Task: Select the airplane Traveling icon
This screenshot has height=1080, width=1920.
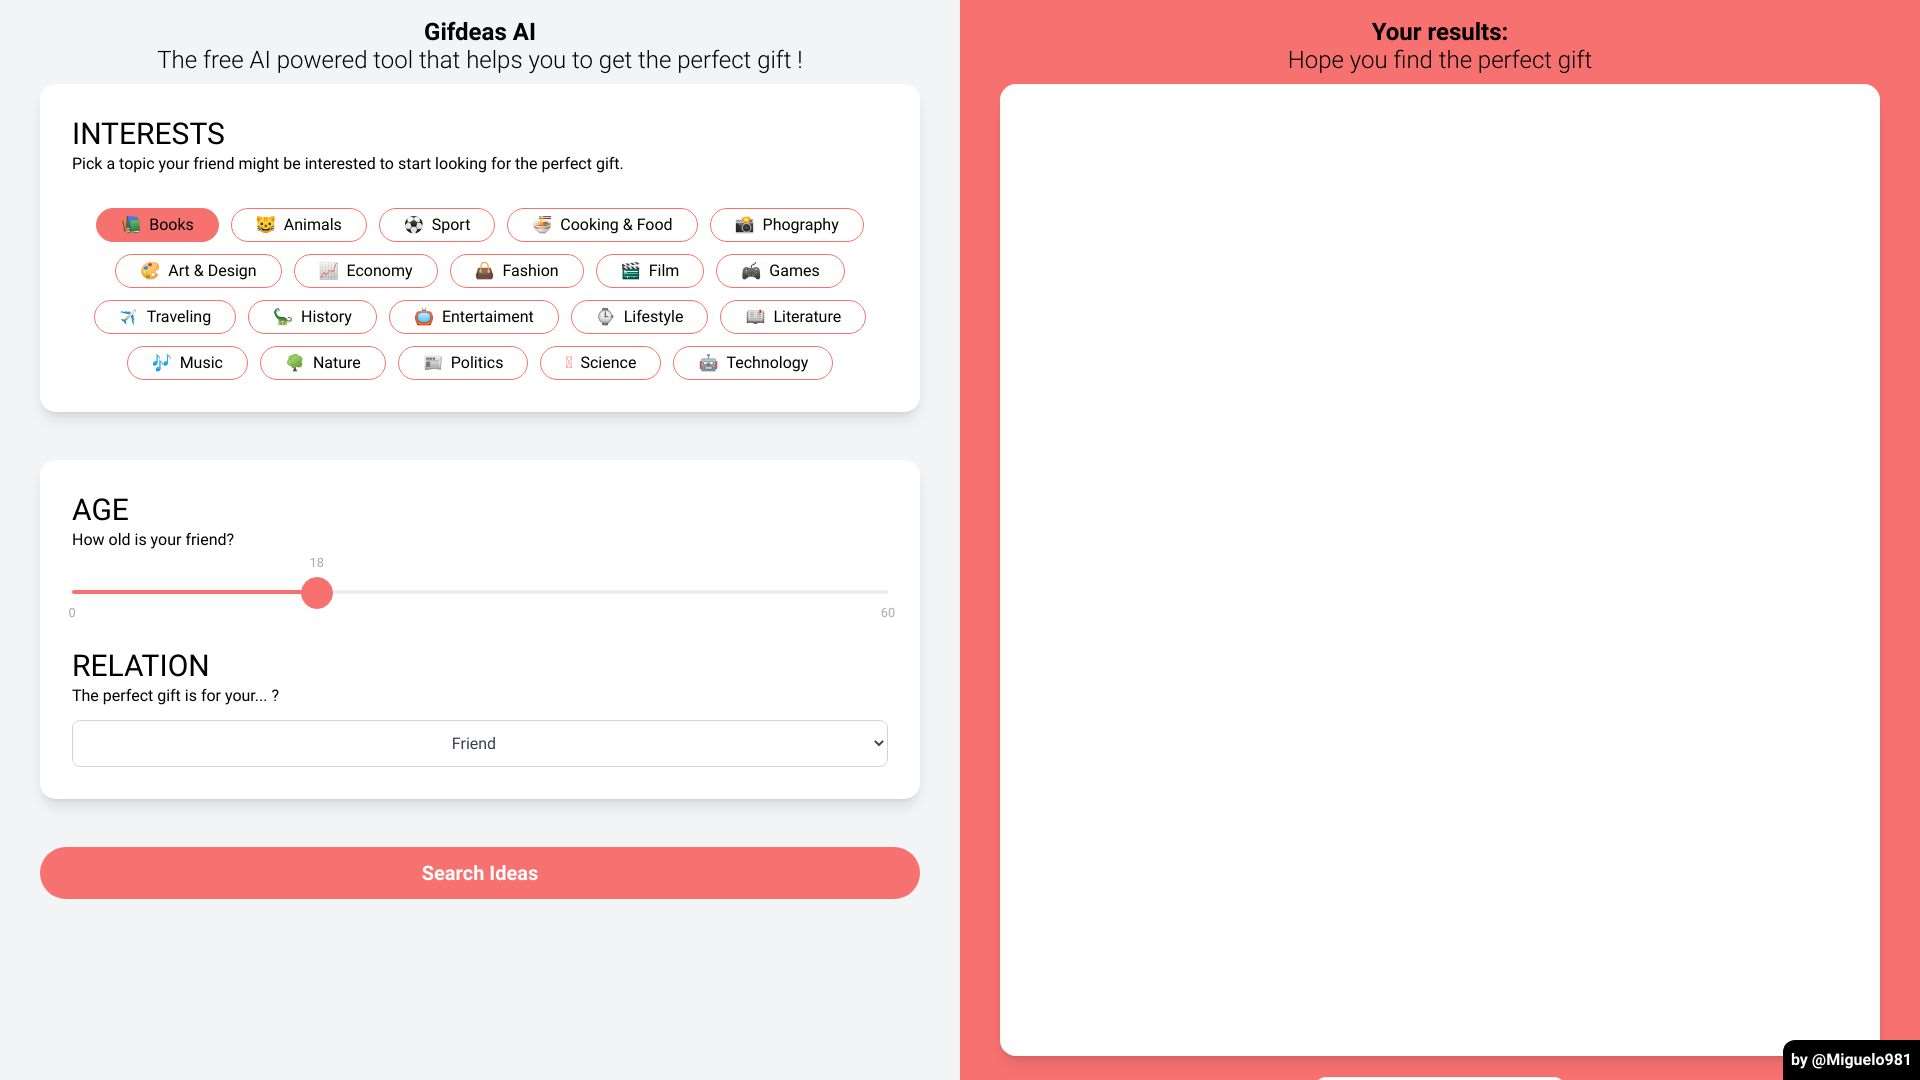Action: [x=128, y=316]
